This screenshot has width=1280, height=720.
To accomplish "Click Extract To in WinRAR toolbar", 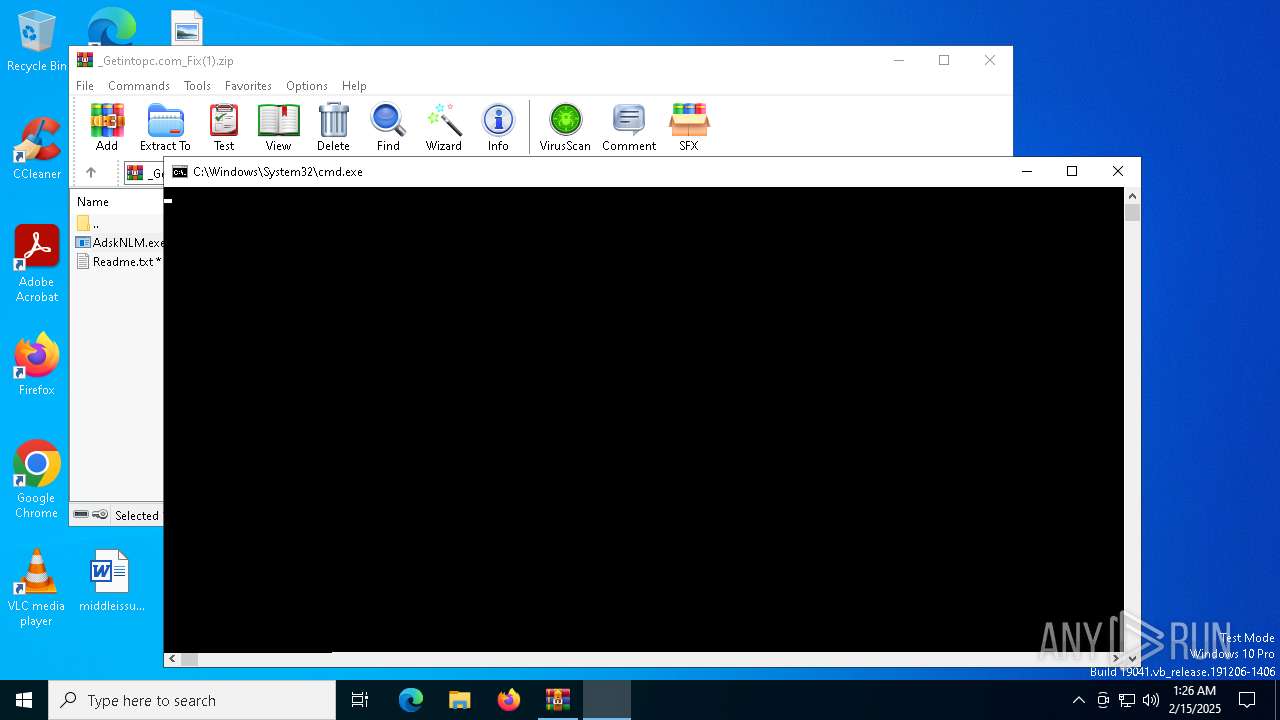I will pyautogui.click(x=165, y=127).
